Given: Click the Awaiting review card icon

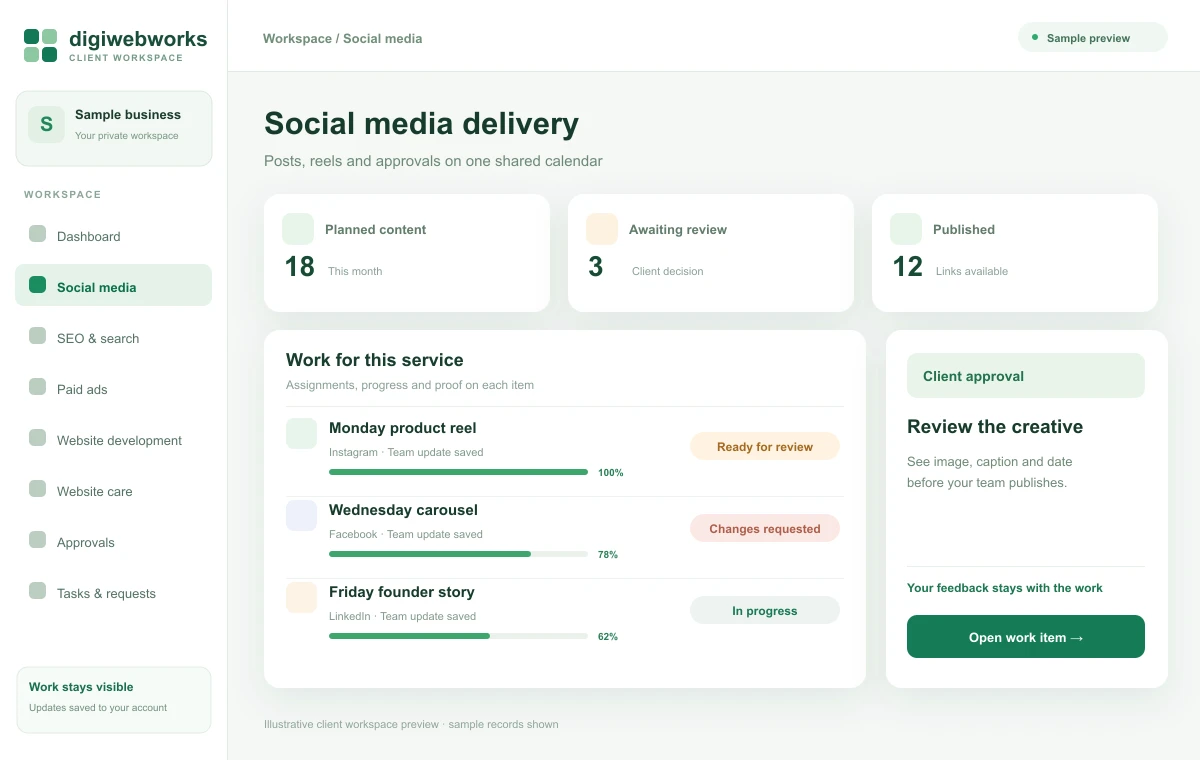Looking at the screenshot, I should click(602, 229).
